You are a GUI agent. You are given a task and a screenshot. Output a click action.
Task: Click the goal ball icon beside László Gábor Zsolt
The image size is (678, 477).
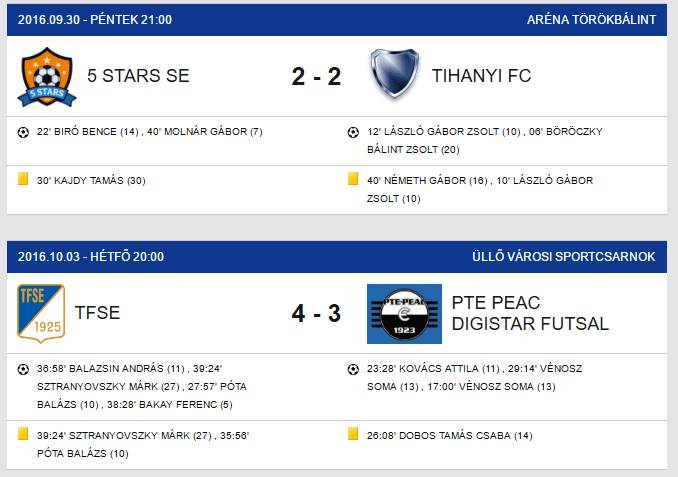[353, 132]
